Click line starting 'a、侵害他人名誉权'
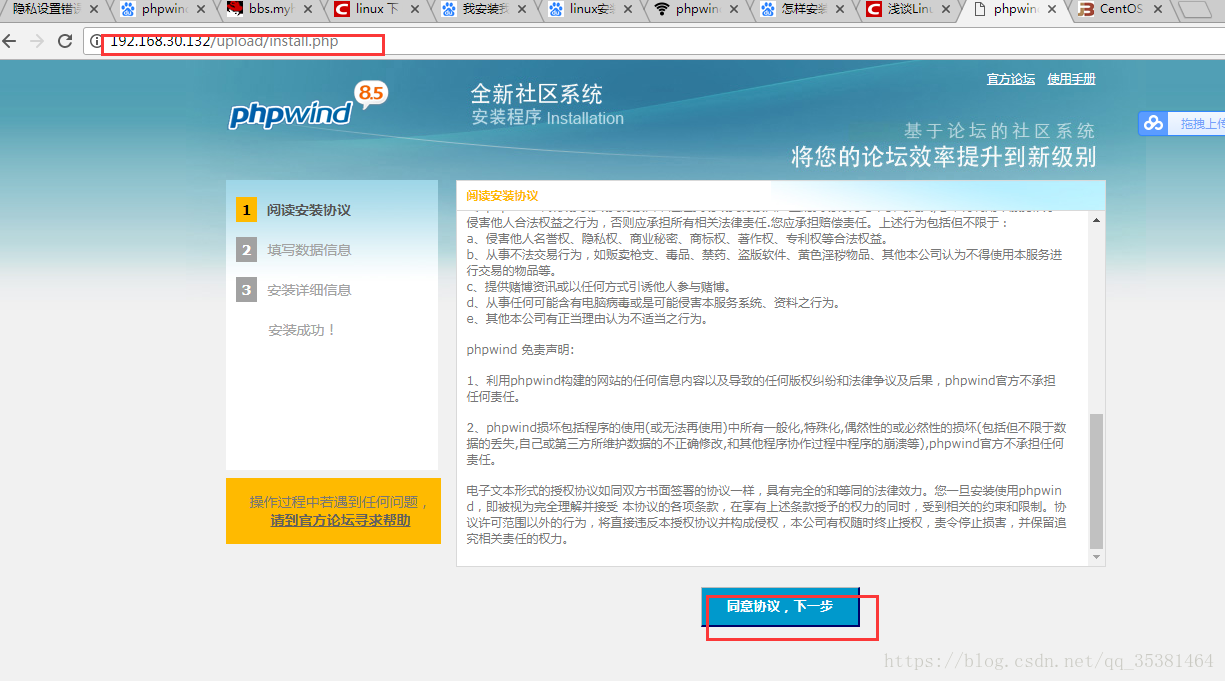 pos(677,239)
